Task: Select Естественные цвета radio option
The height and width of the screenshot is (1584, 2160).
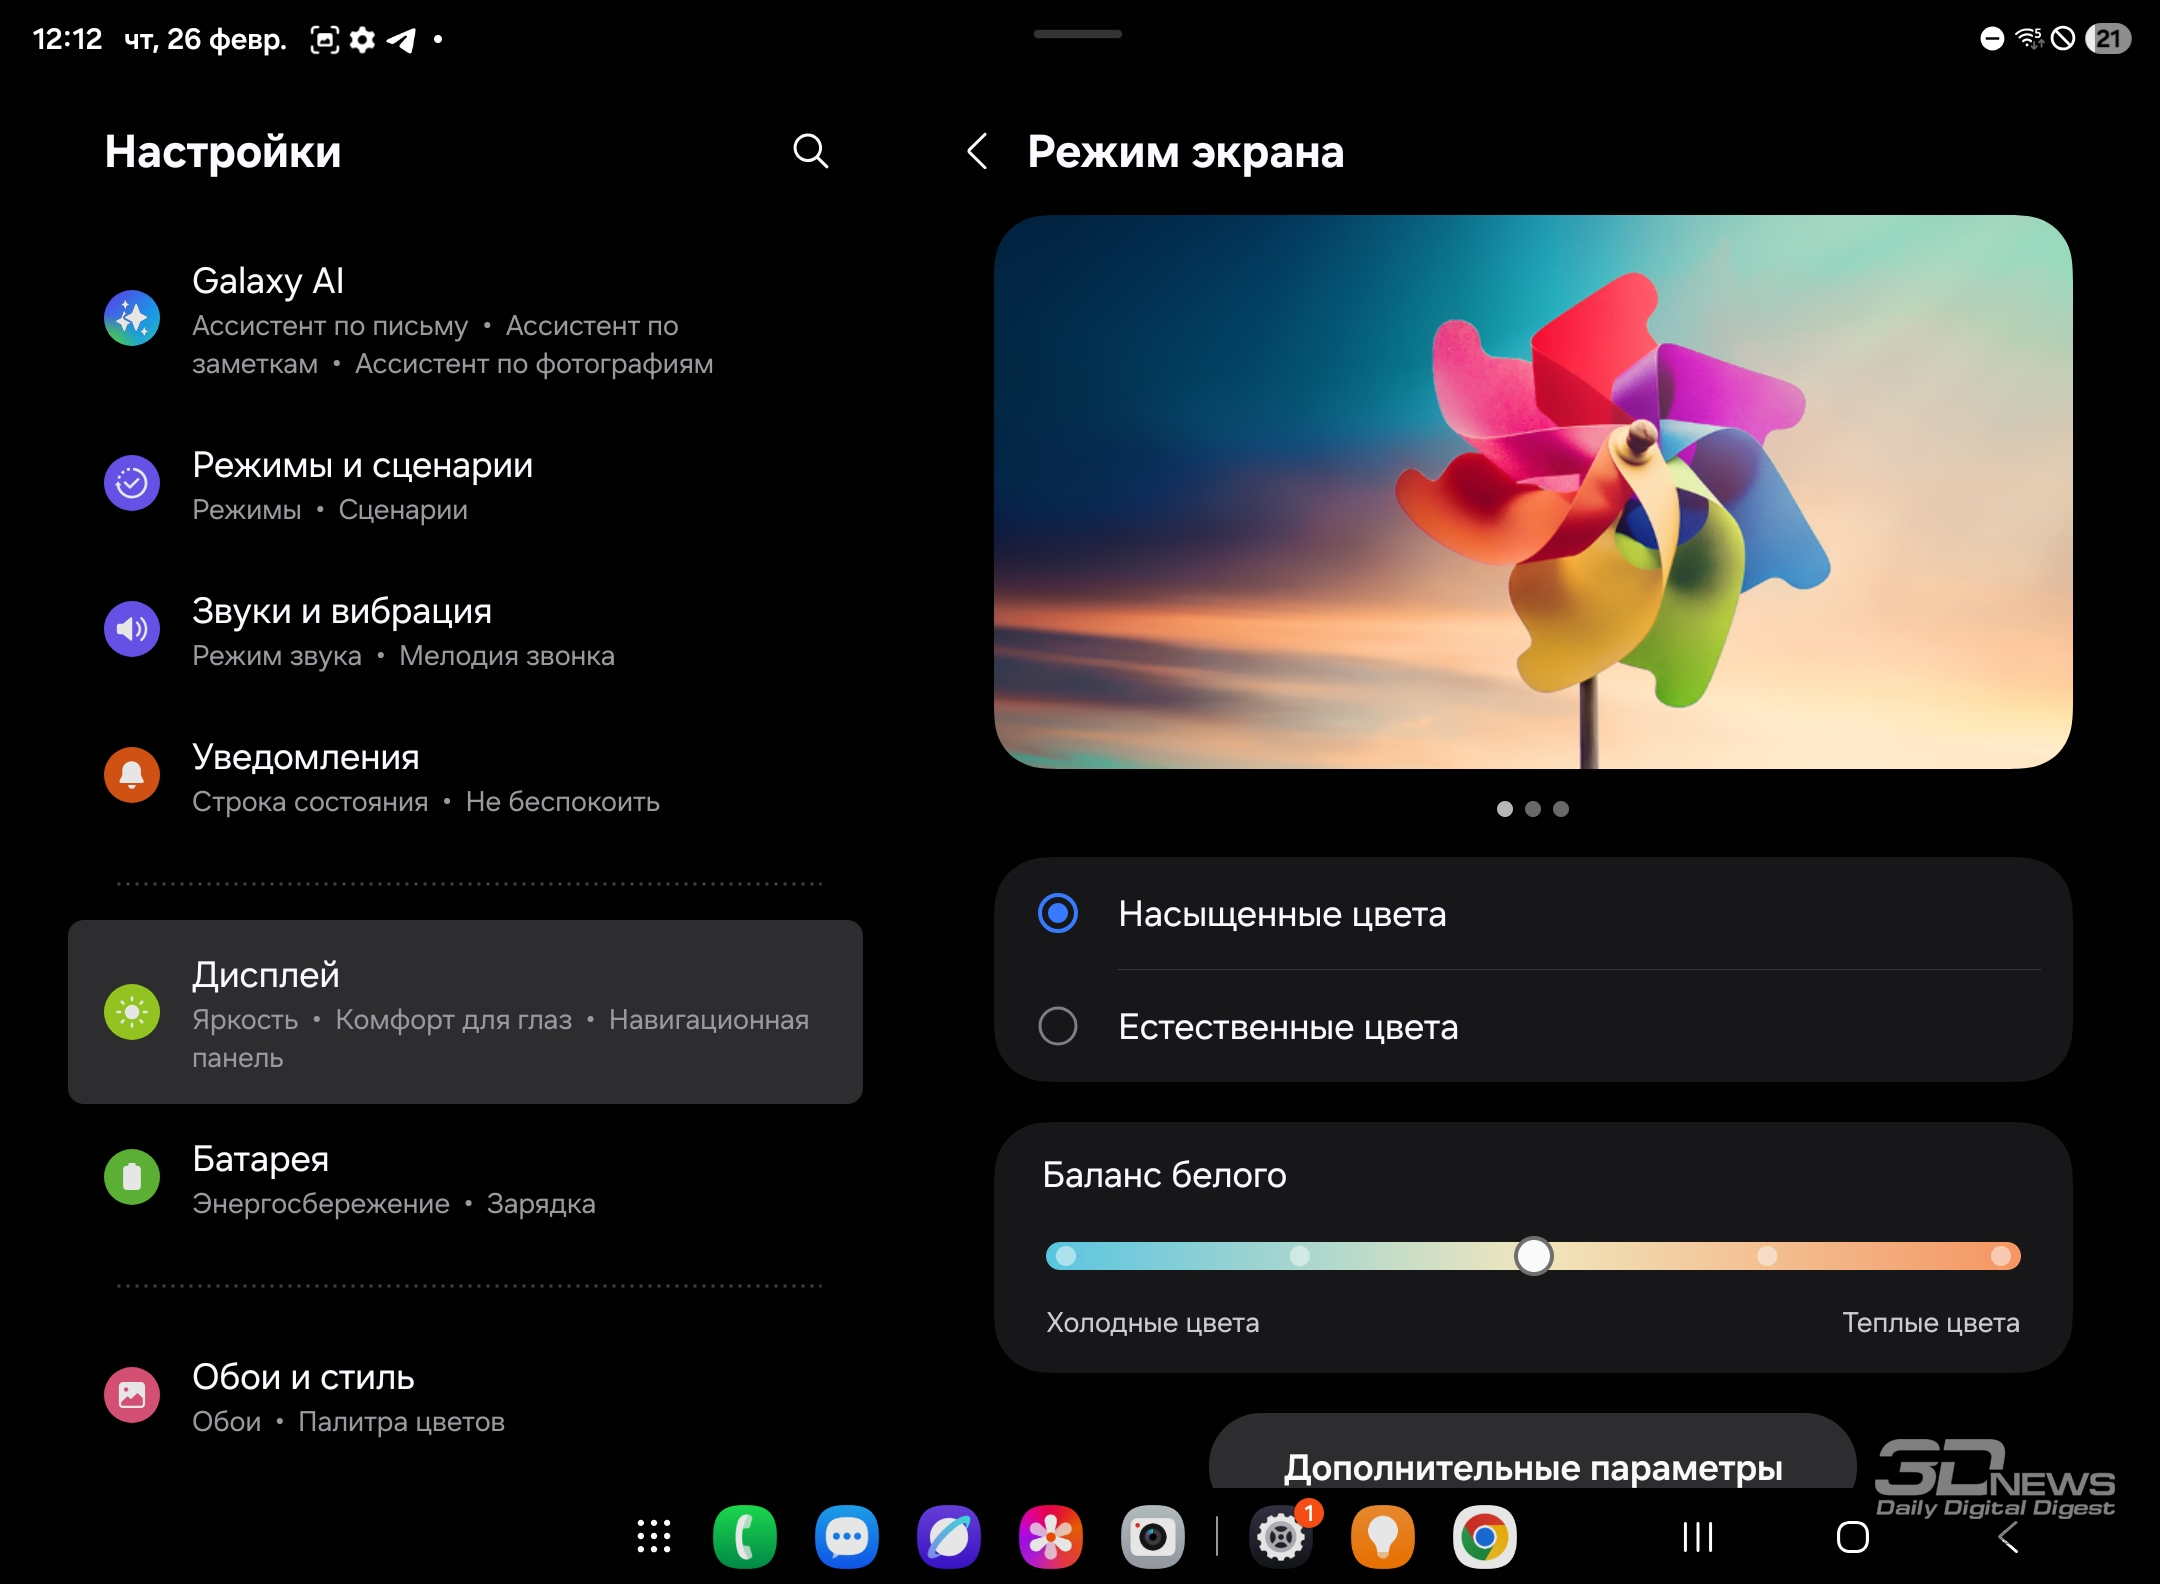Action: coord(1058,1026)
